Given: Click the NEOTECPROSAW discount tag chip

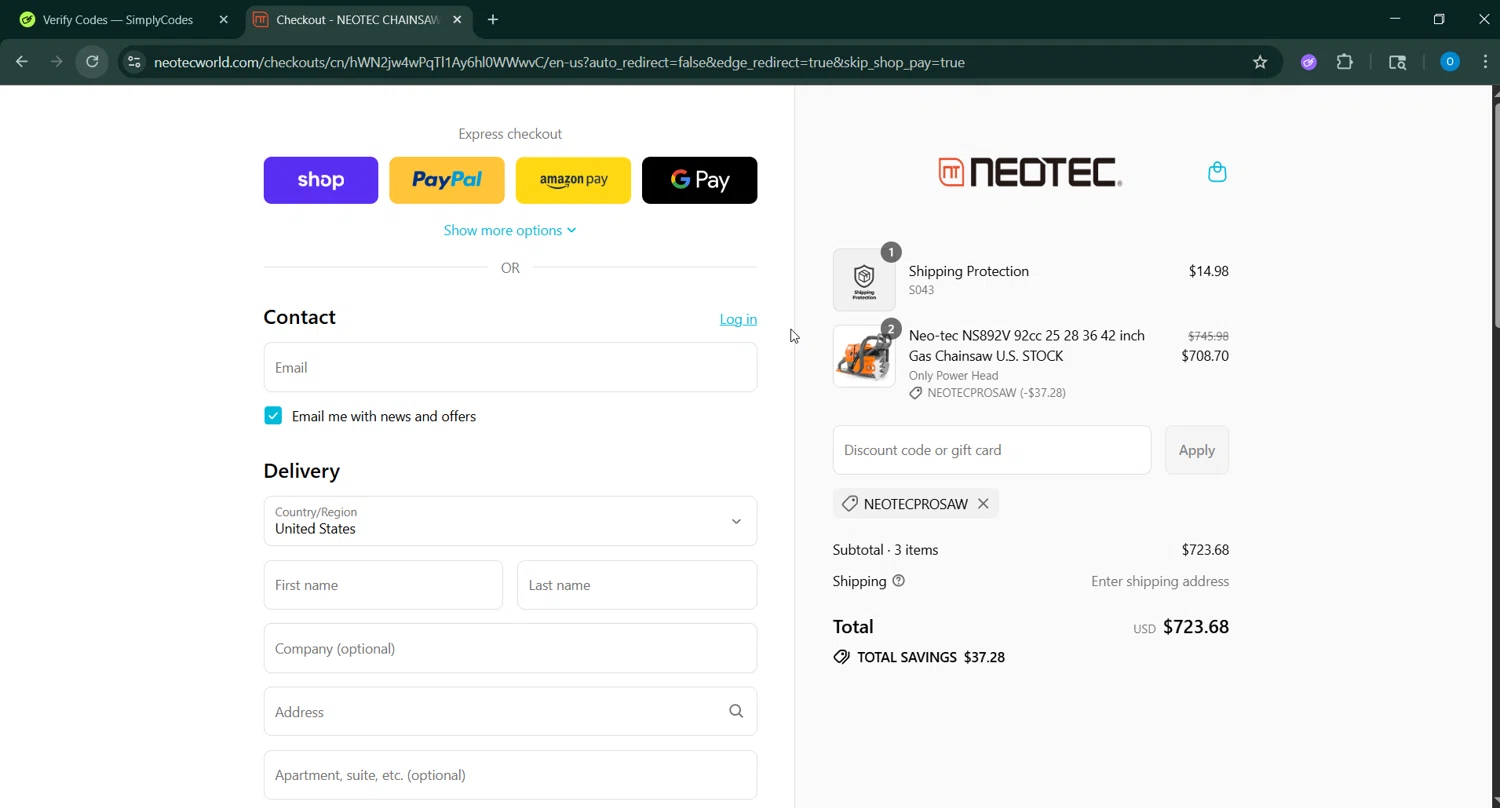Looking at the screenshot, I should point(915,504).
